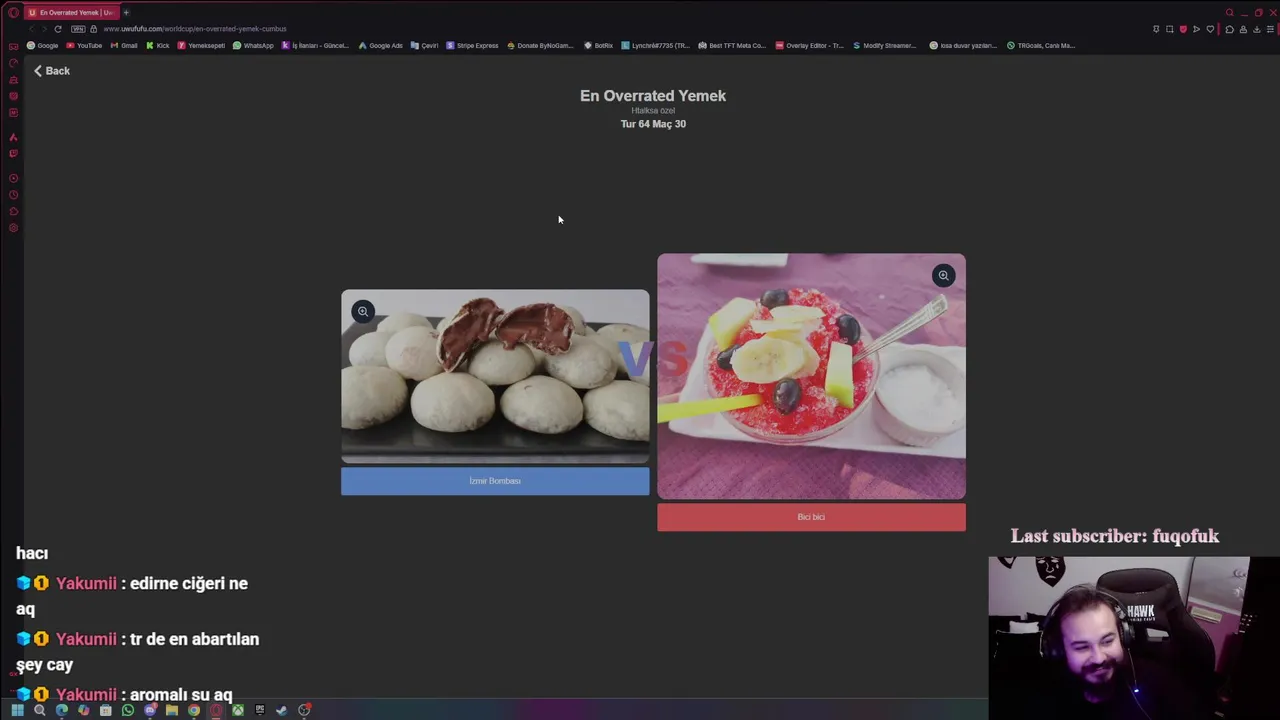Open the chat bubble icon in browser toolbar
Viewport: 1280px width, 720px height.
(x=1229, y=29)
